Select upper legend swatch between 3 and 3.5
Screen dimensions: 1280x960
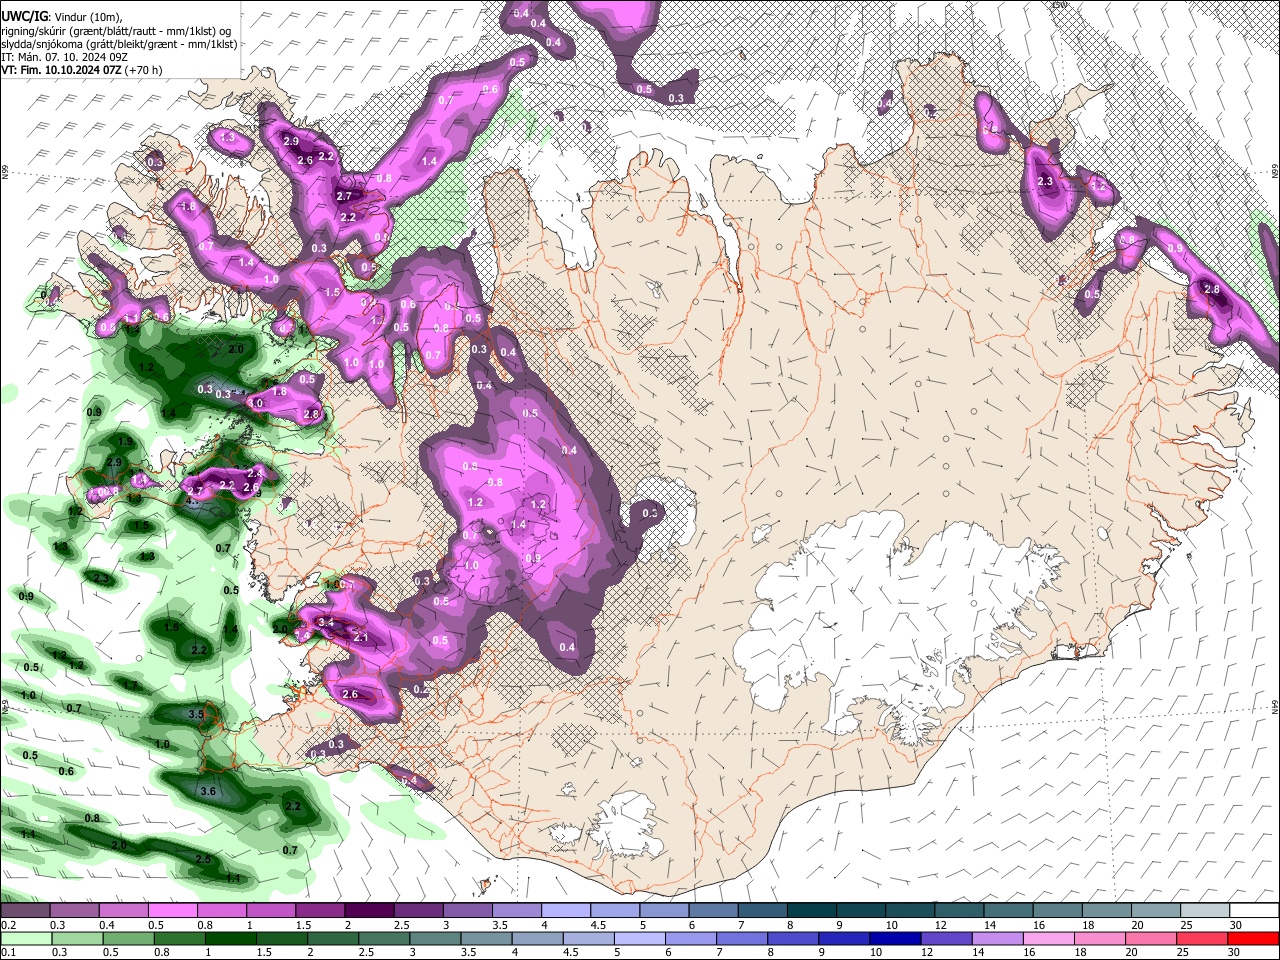466,911
